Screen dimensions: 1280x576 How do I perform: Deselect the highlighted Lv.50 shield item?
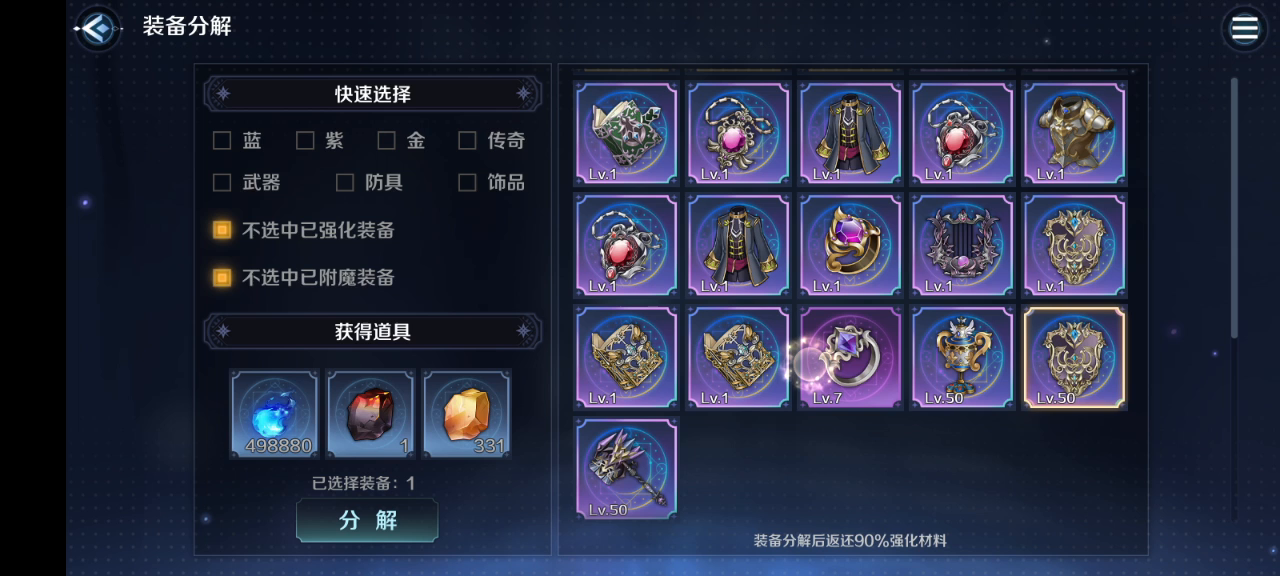(x=1074, y=357)
